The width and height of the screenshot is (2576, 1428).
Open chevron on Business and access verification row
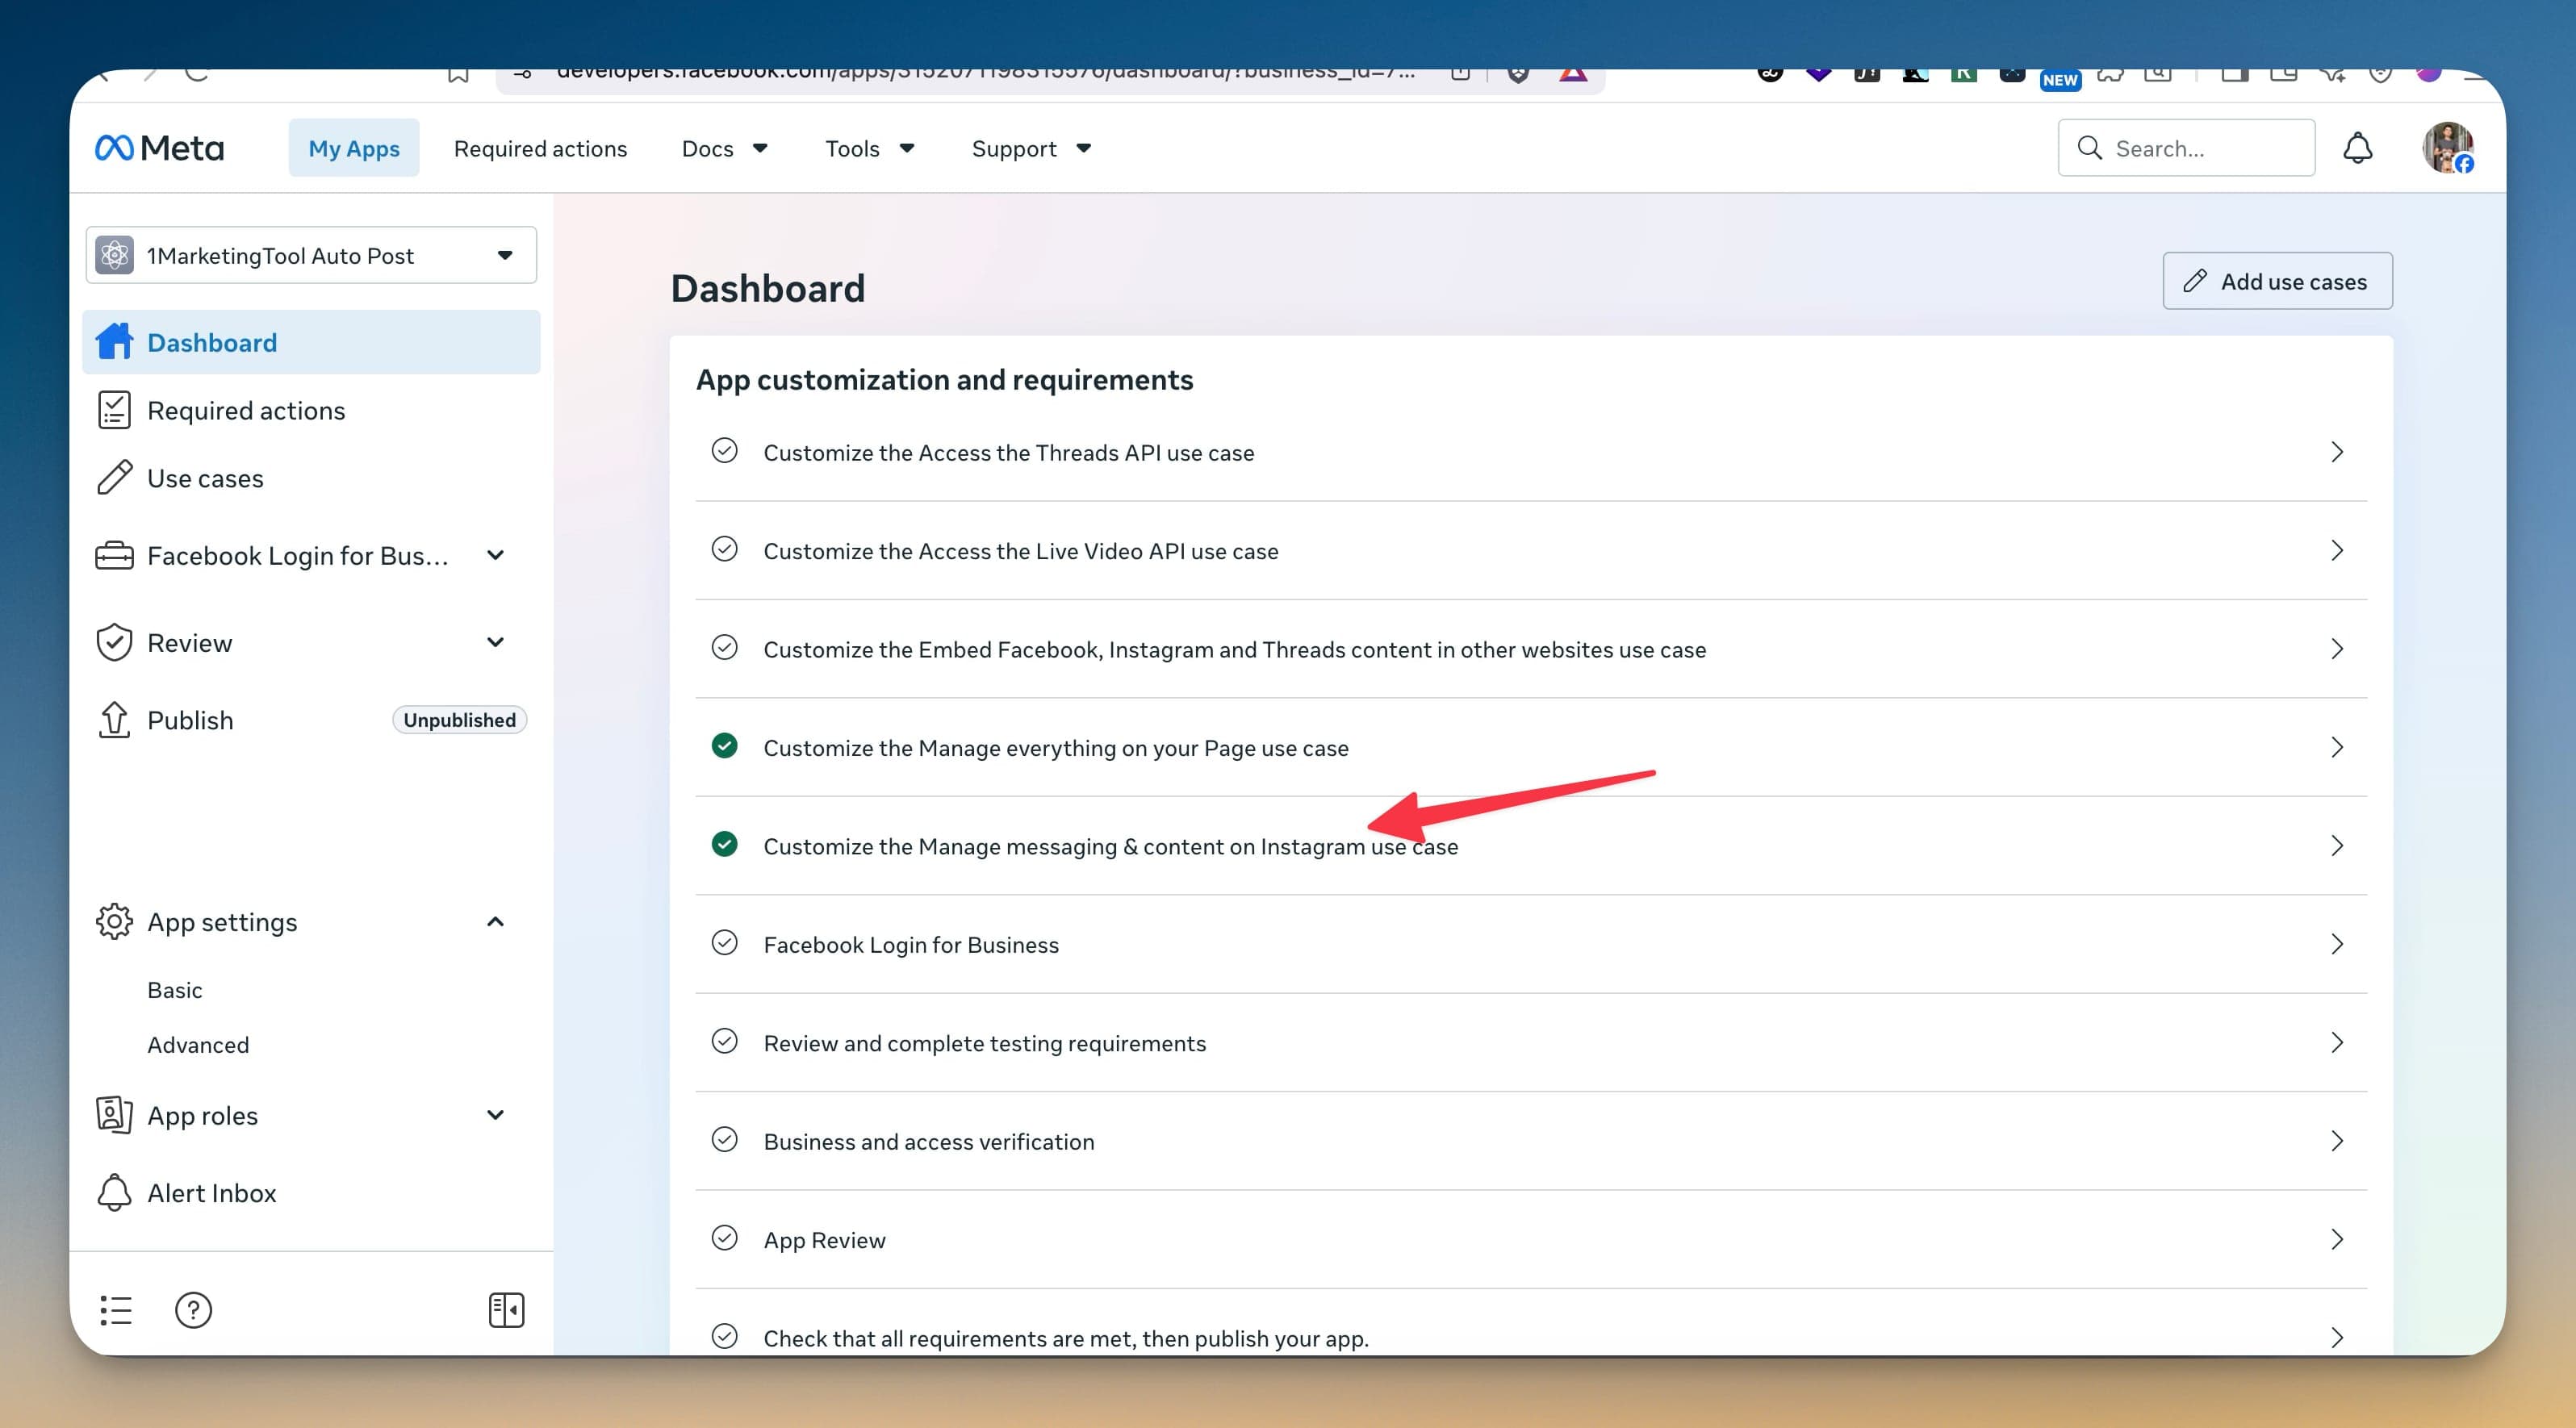(x=2337, y=1141)
